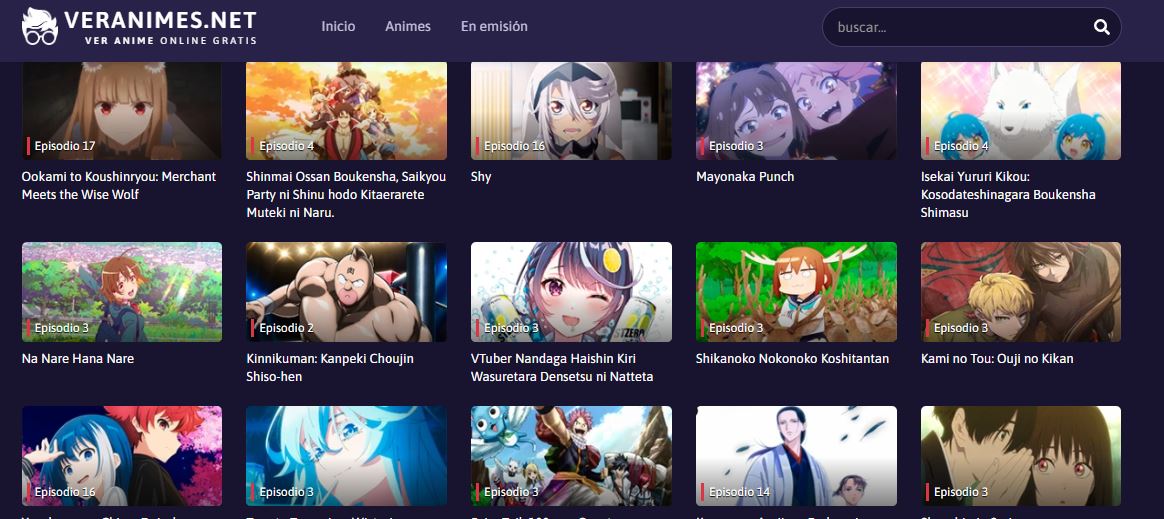Open the Animes menu item
This screenshot has height=519, width=1164.
(408, 26)
